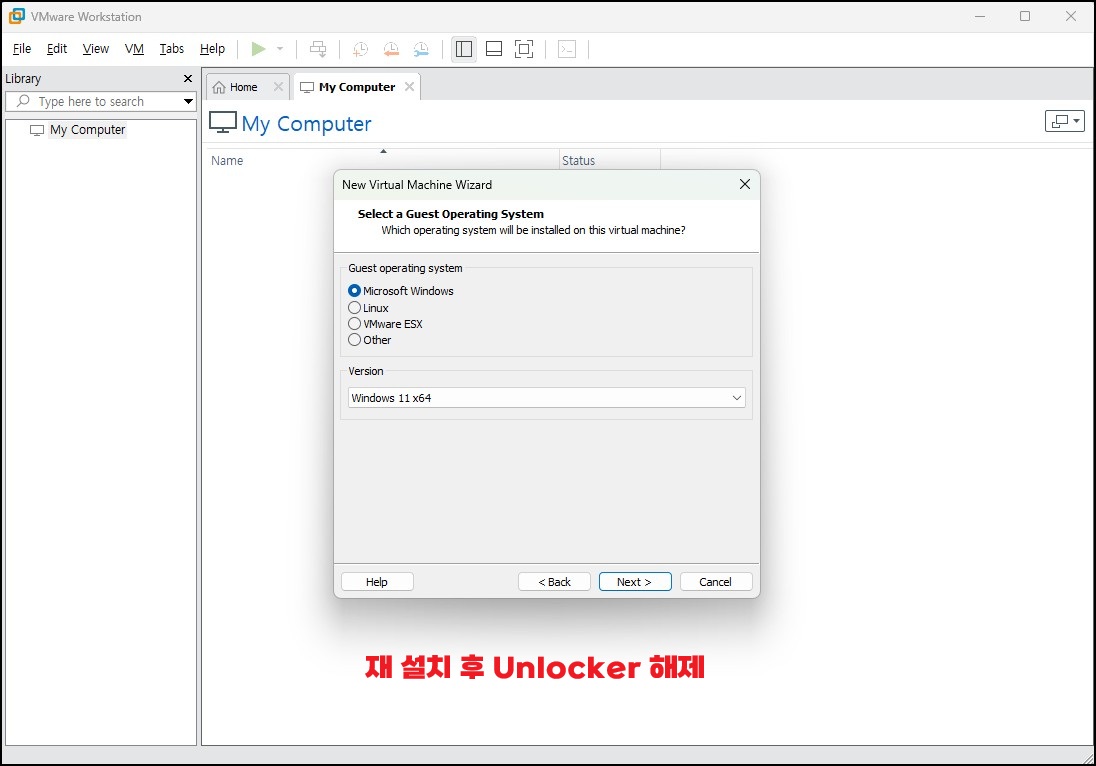Image resolution: width=1096 pixels, height=766 pixels.
Task: Click the green Power On play icon
Action: 259,49
